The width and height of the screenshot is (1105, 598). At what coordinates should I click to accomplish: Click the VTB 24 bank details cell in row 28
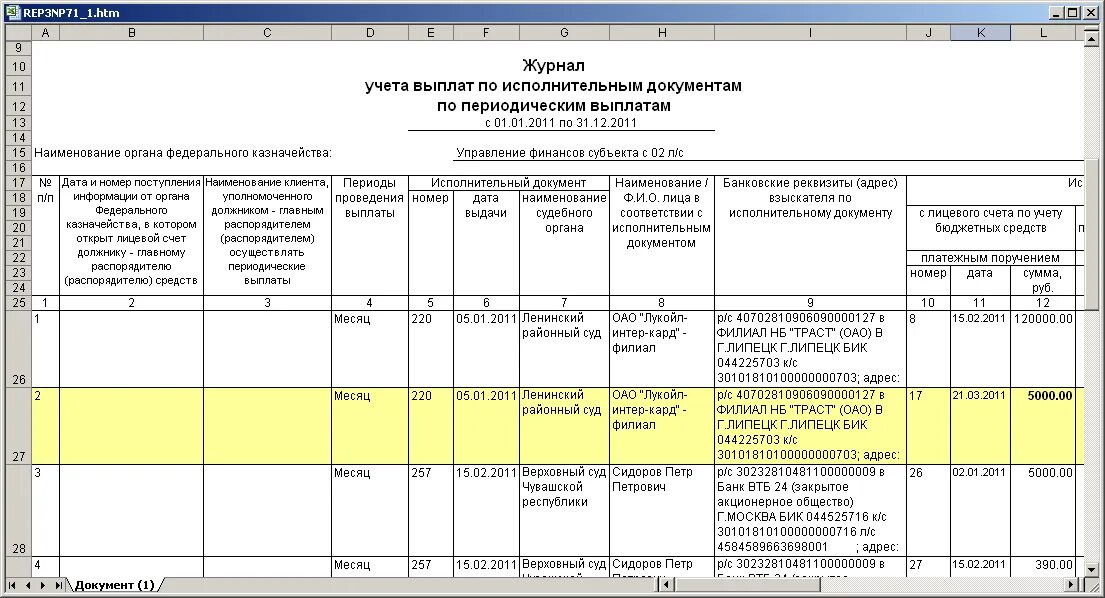[810, 509]
